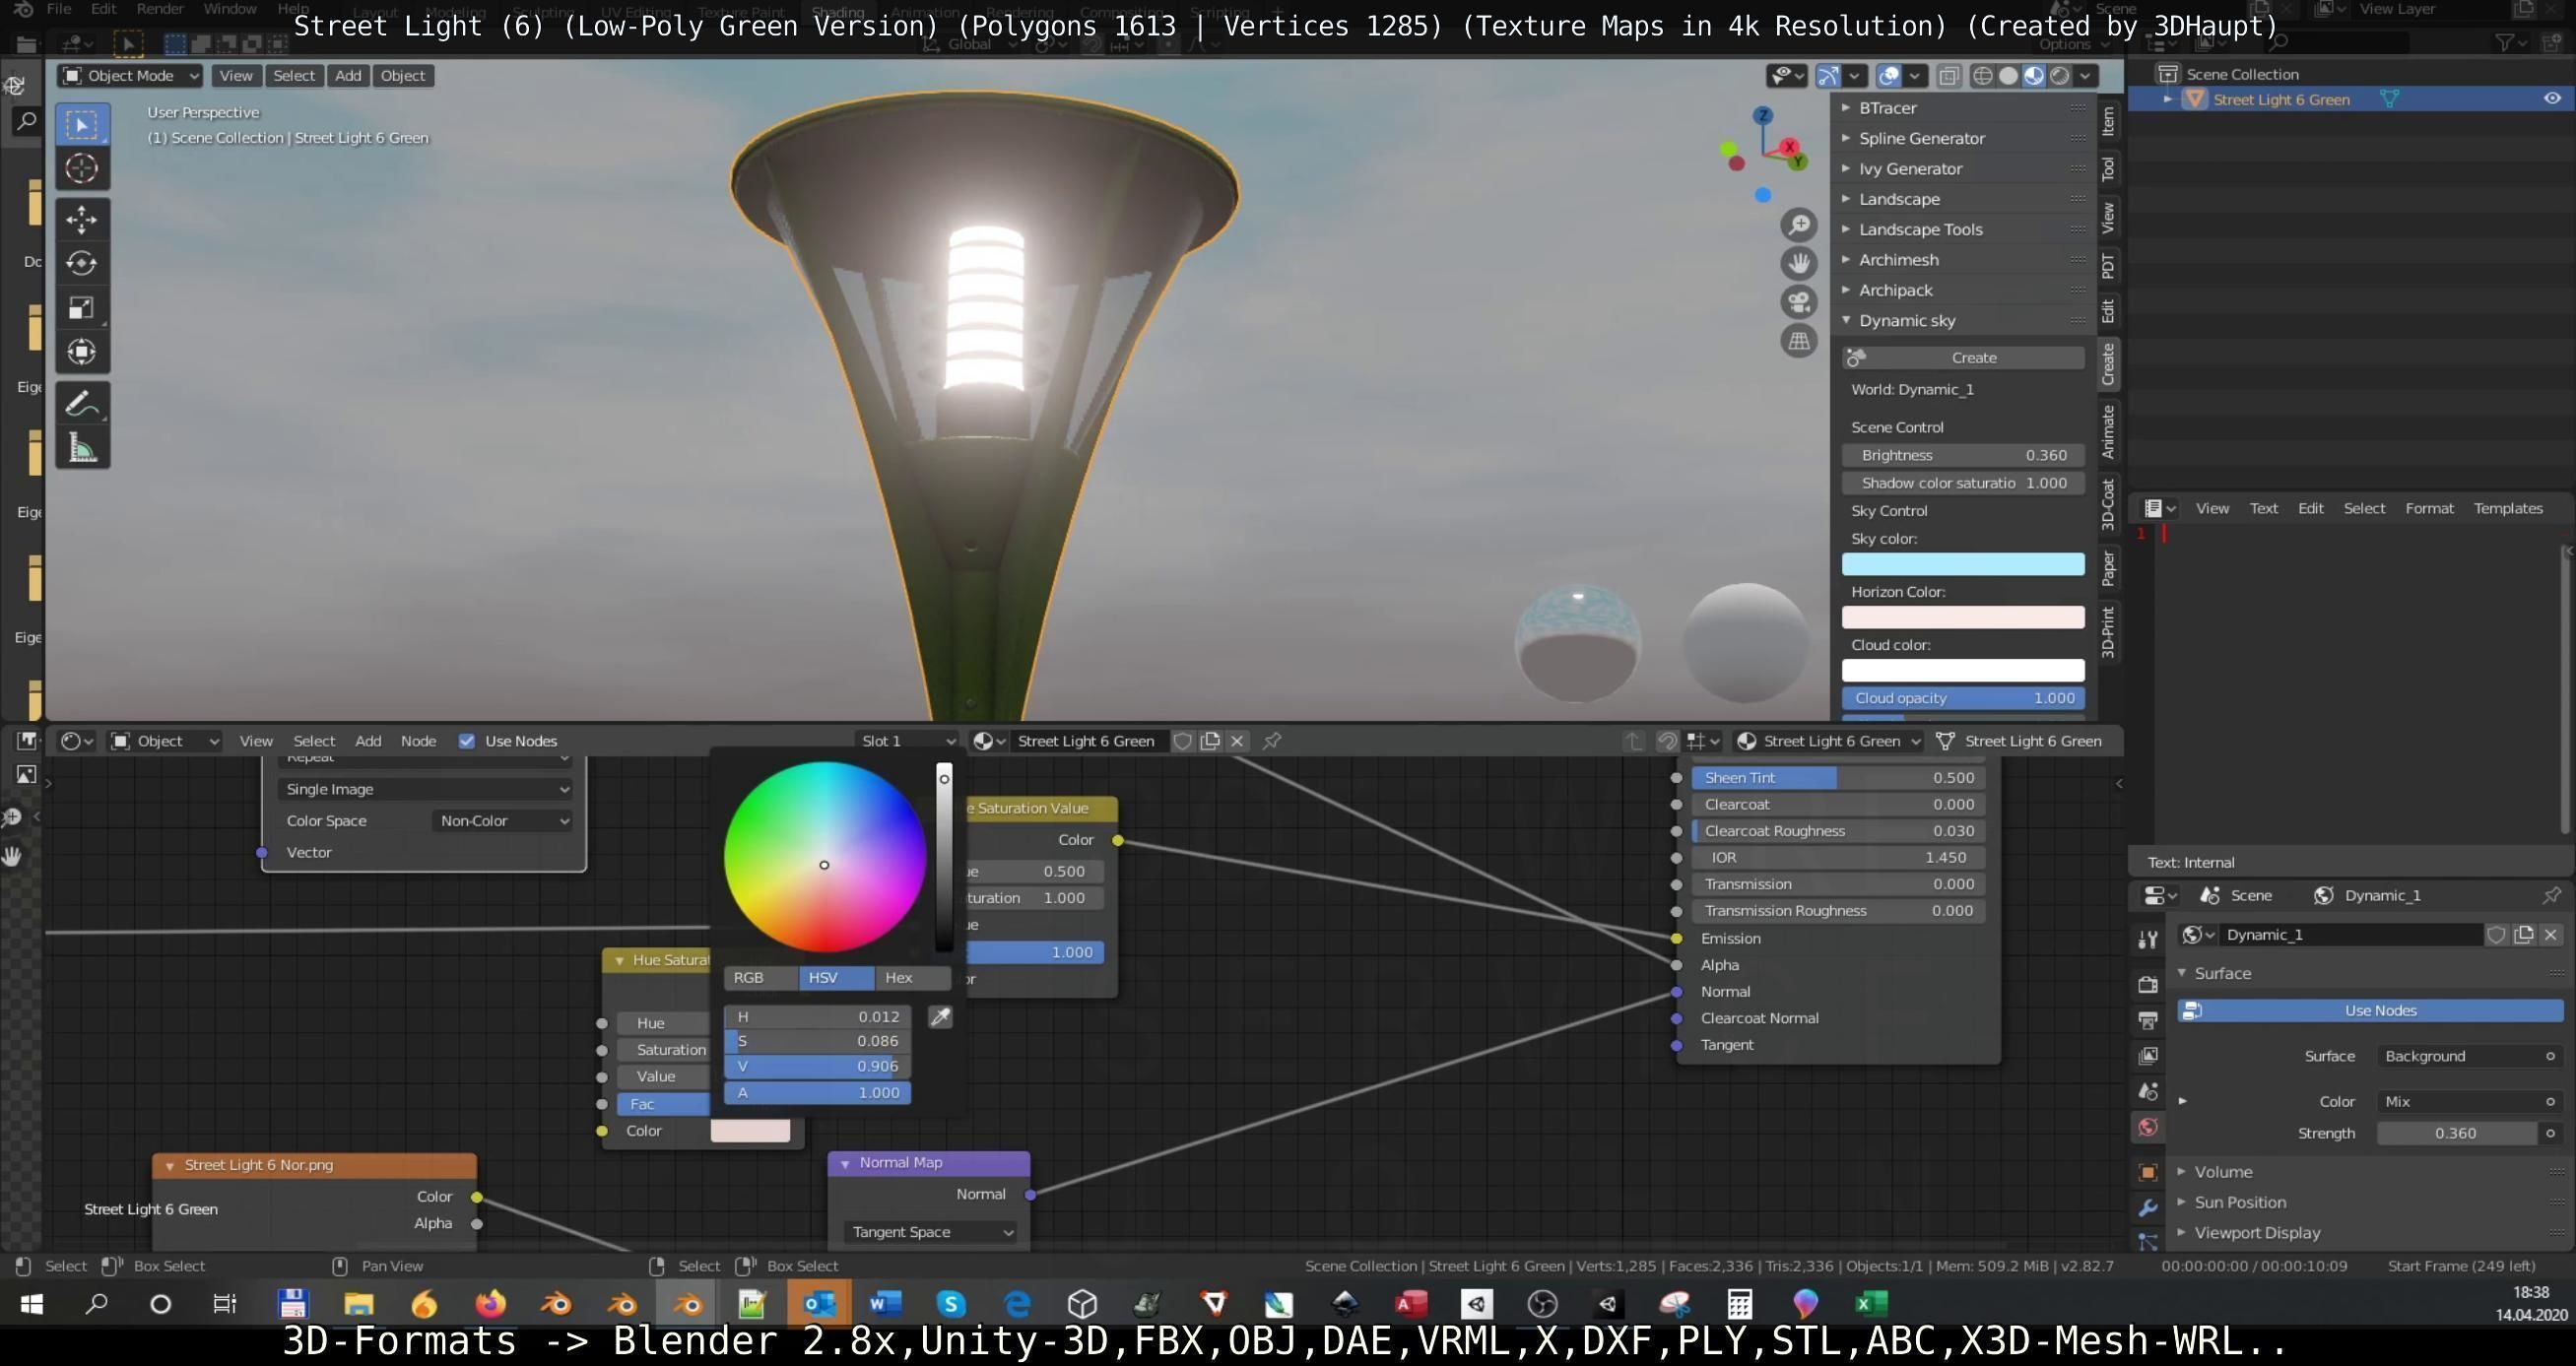Select RGB color mode

point(761,978)
